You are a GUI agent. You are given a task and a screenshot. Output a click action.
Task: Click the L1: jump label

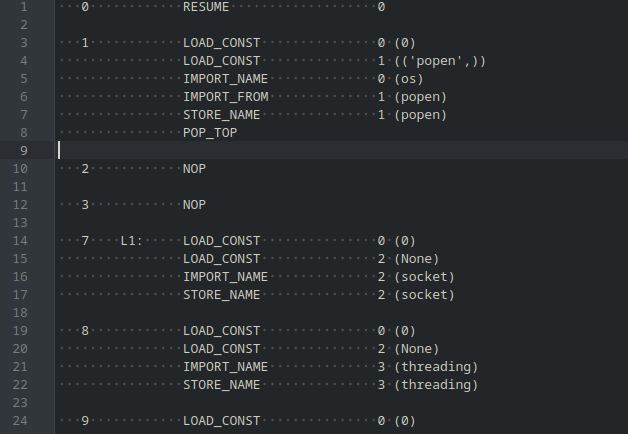pos(132,241)
